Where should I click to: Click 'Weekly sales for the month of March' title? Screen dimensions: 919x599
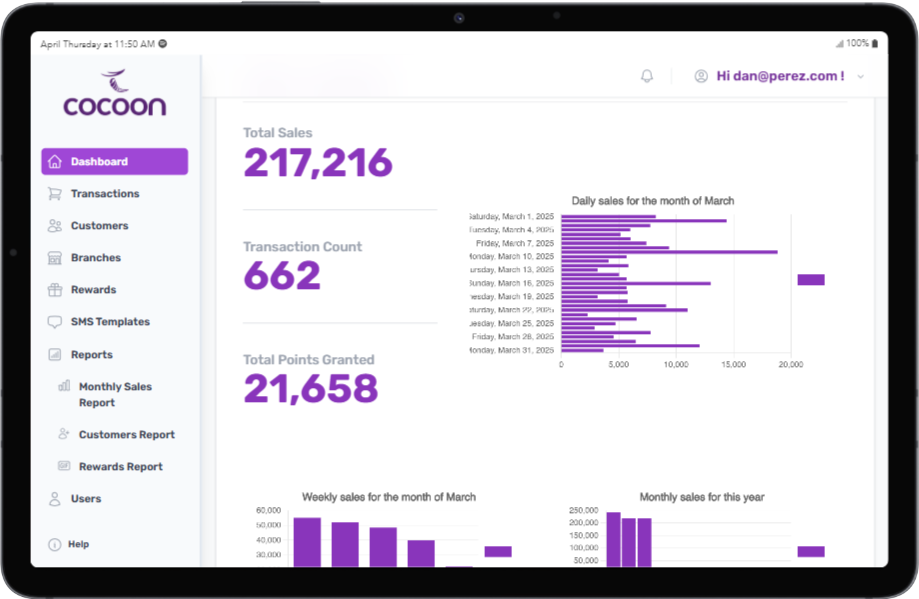click(x=389, y=497)
